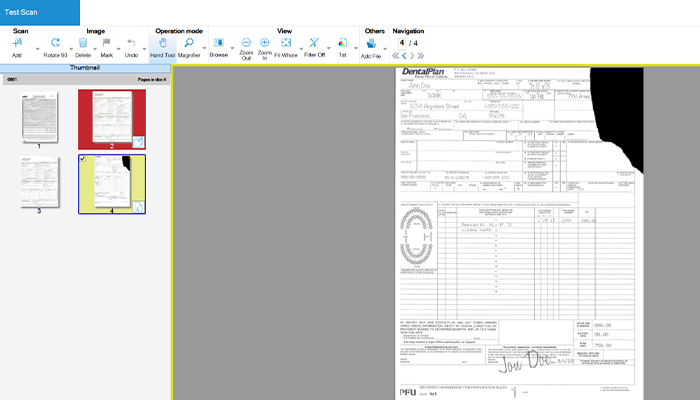This screenshot has width=700, height=400.
Task: Click the Add scan icon
Action: [18, 44]
